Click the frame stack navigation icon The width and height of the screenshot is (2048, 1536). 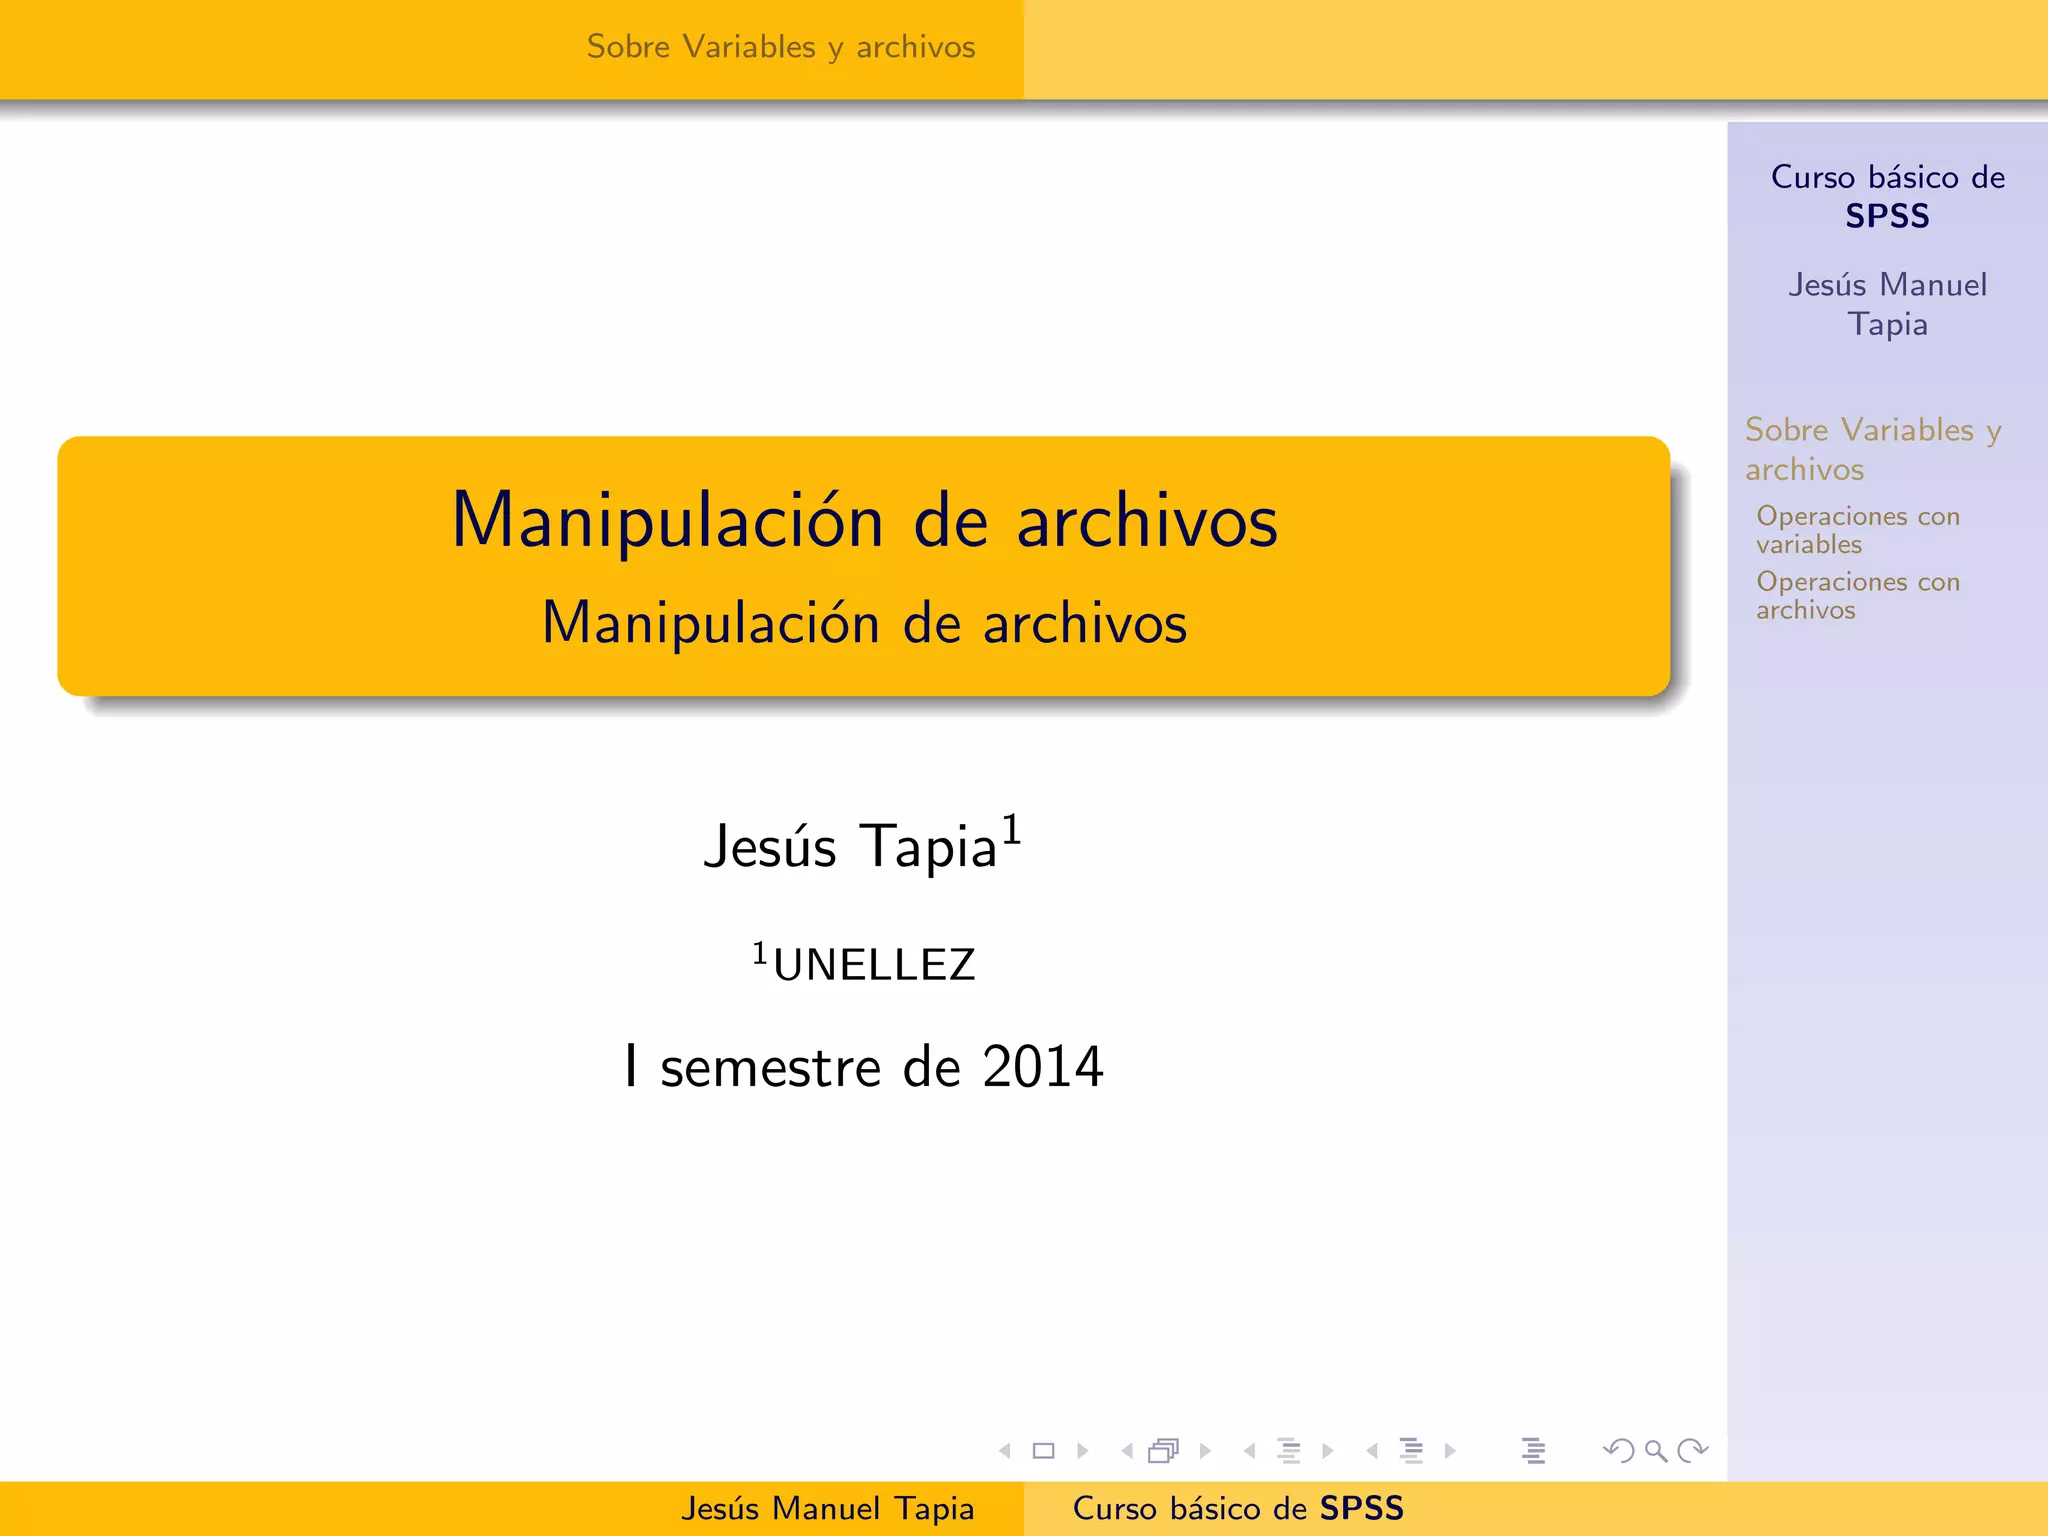pyautogui.click(x=1164, y=1451)
